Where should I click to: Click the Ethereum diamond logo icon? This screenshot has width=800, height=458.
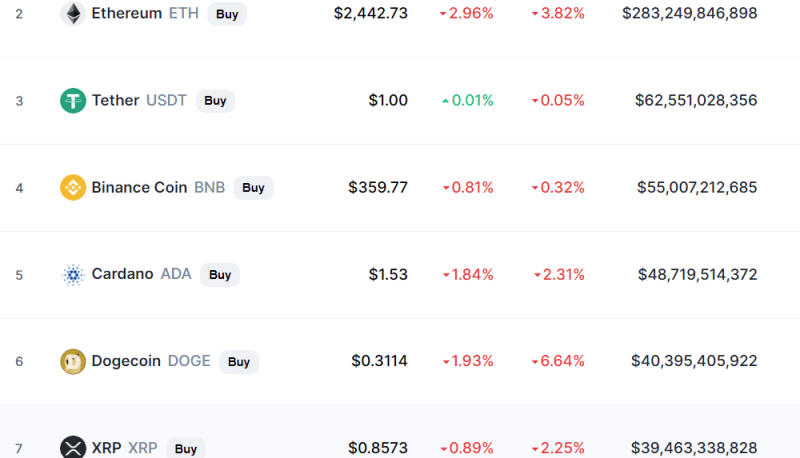[x=73, y=13]
